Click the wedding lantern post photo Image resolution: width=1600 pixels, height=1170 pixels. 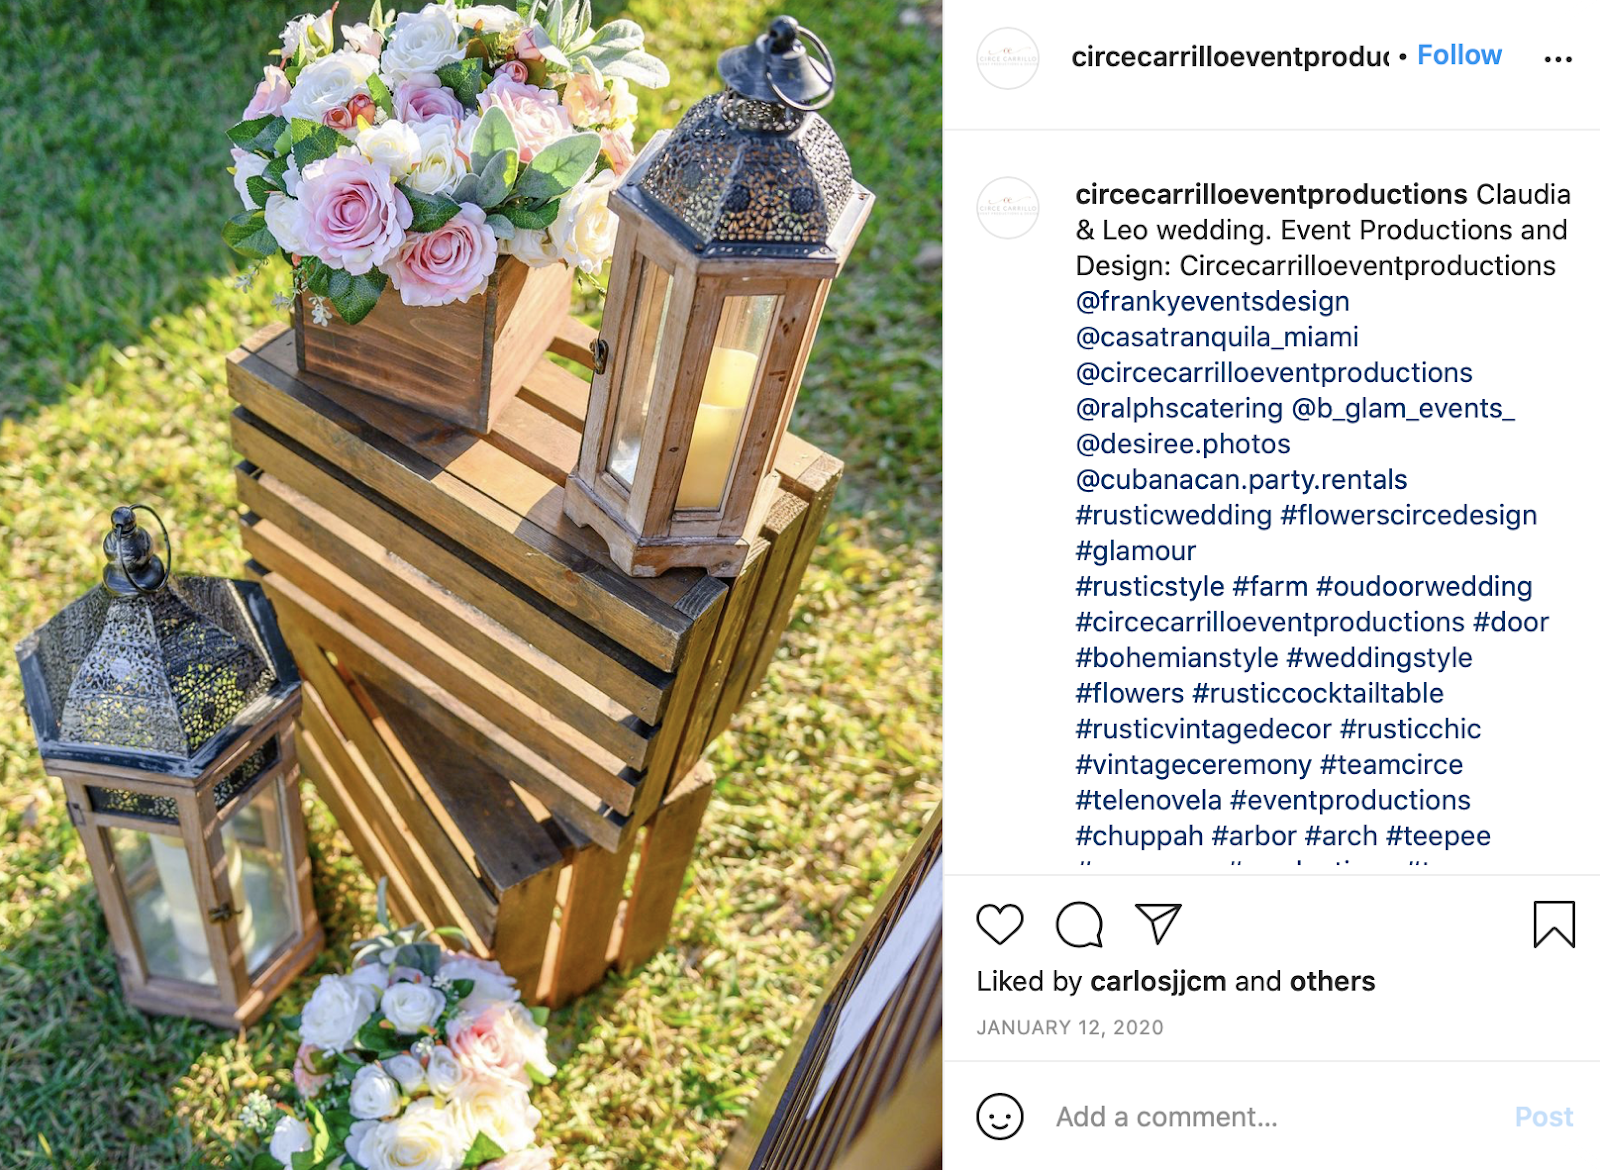[471, 585]
